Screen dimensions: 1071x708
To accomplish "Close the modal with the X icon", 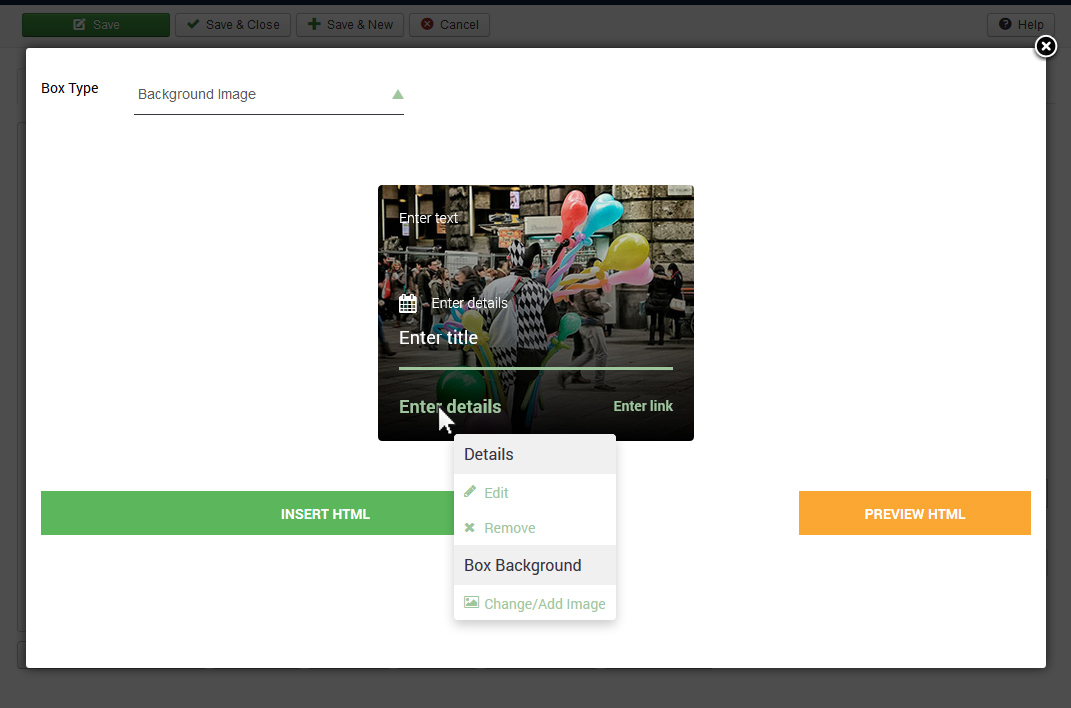I will click(1046, 46).
